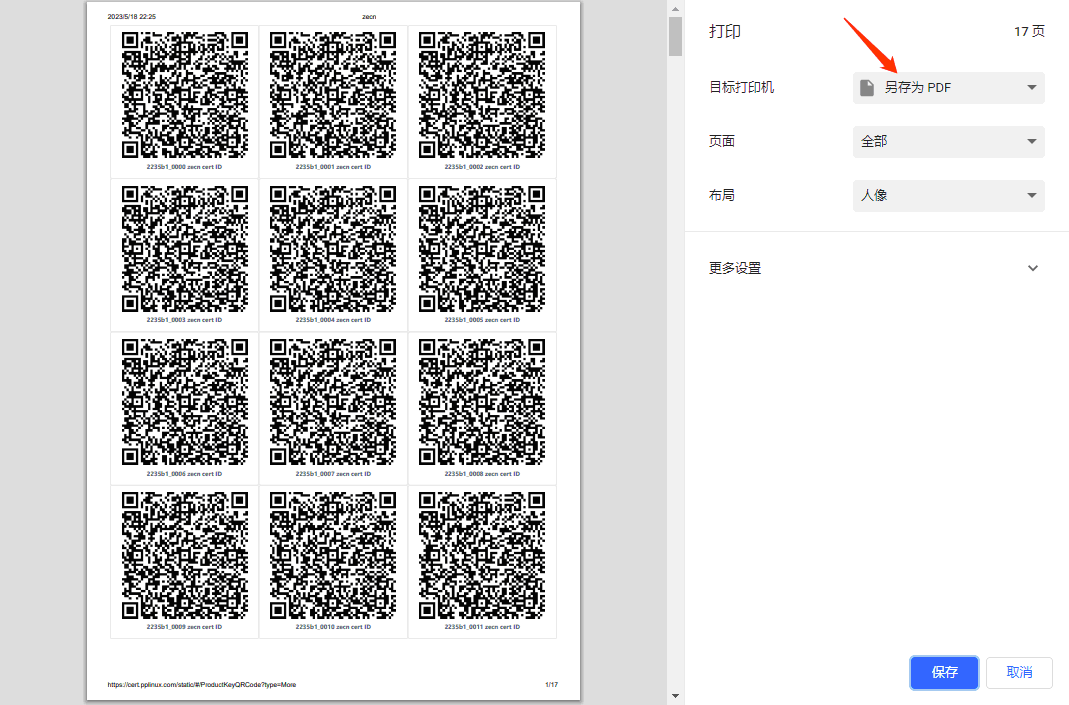The height and width of the screenshot is (705, 1069).
Task: Click QR code labeled 2235b1_0006
Action: (x=184, y=401)
